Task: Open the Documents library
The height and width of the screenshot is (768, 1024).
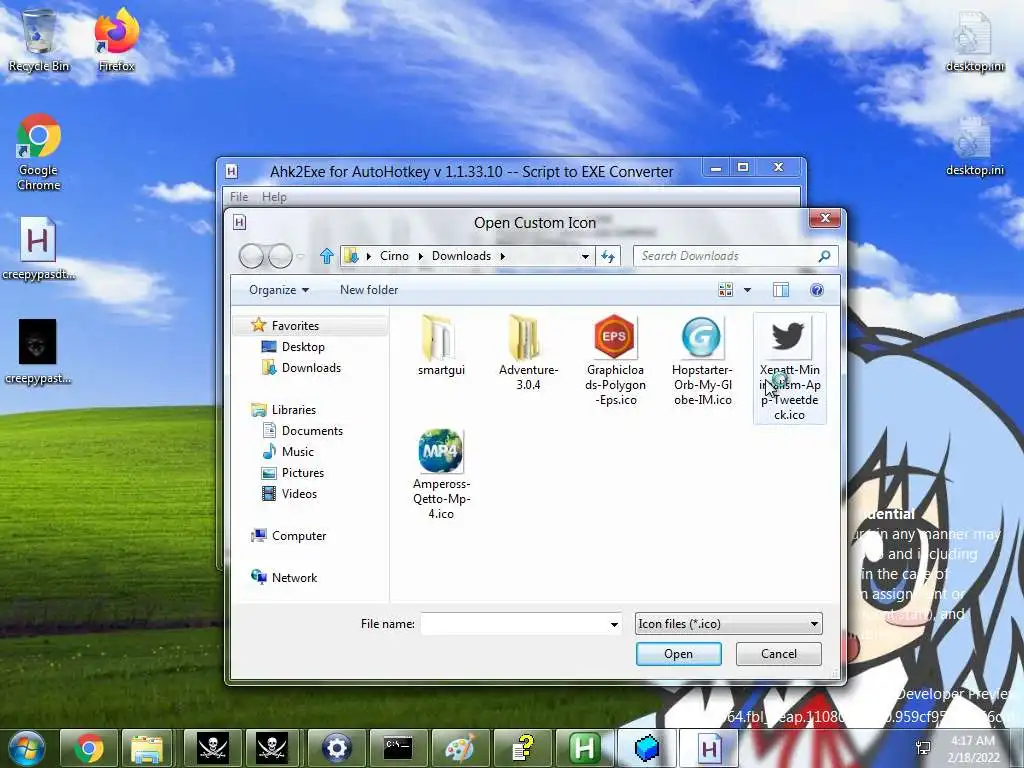Action: pyautogui.click(x=312, y=430)
